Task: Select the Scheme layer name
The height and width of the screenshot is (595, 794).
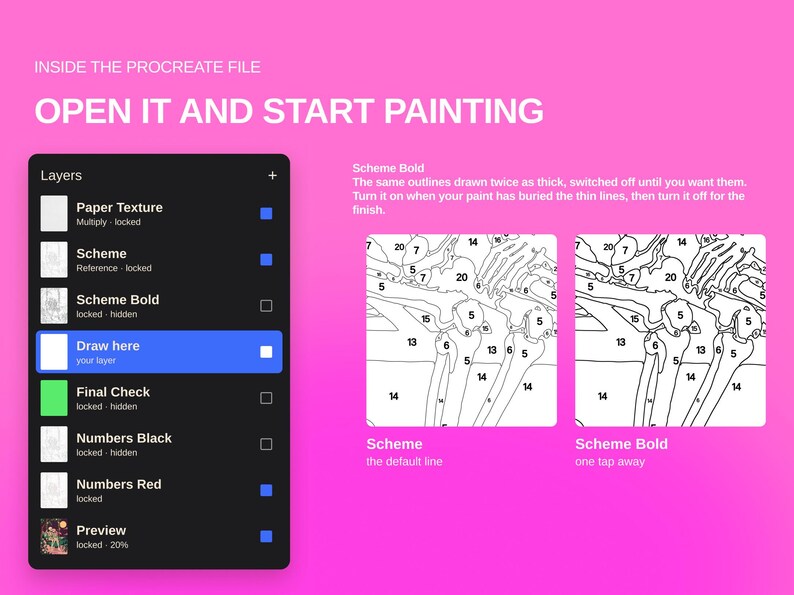Action: pos(101,254)
